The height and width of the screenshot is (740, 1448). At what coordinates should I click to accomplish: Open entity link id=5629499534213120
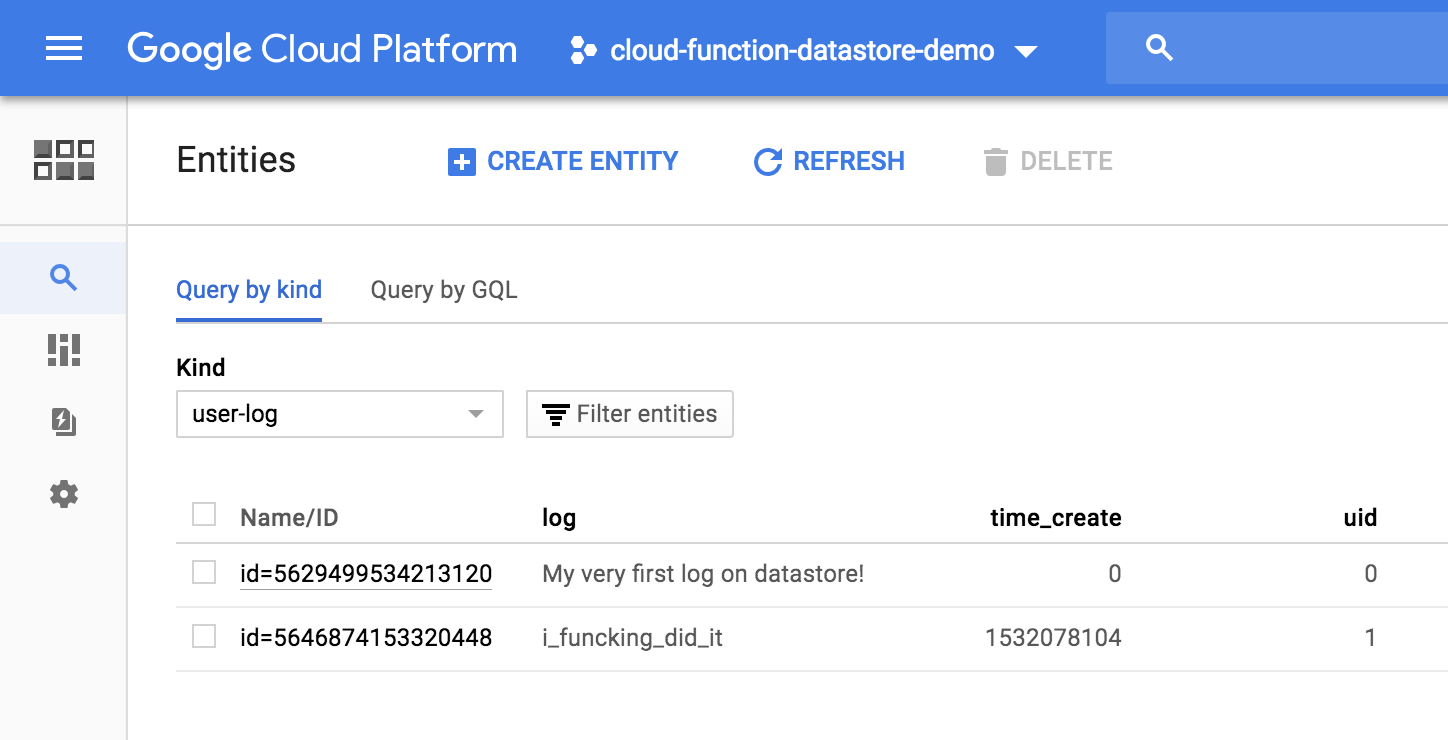366,574
